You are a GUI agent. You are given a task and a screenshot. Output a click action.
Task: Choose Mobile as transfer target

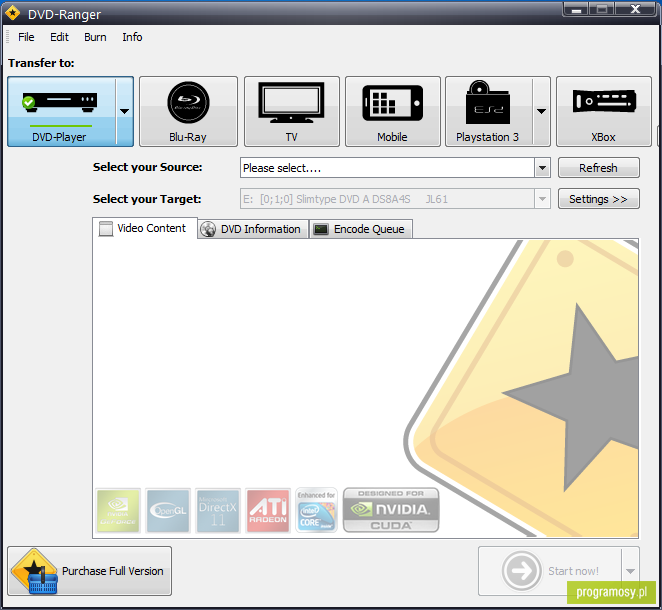point(393,111)
